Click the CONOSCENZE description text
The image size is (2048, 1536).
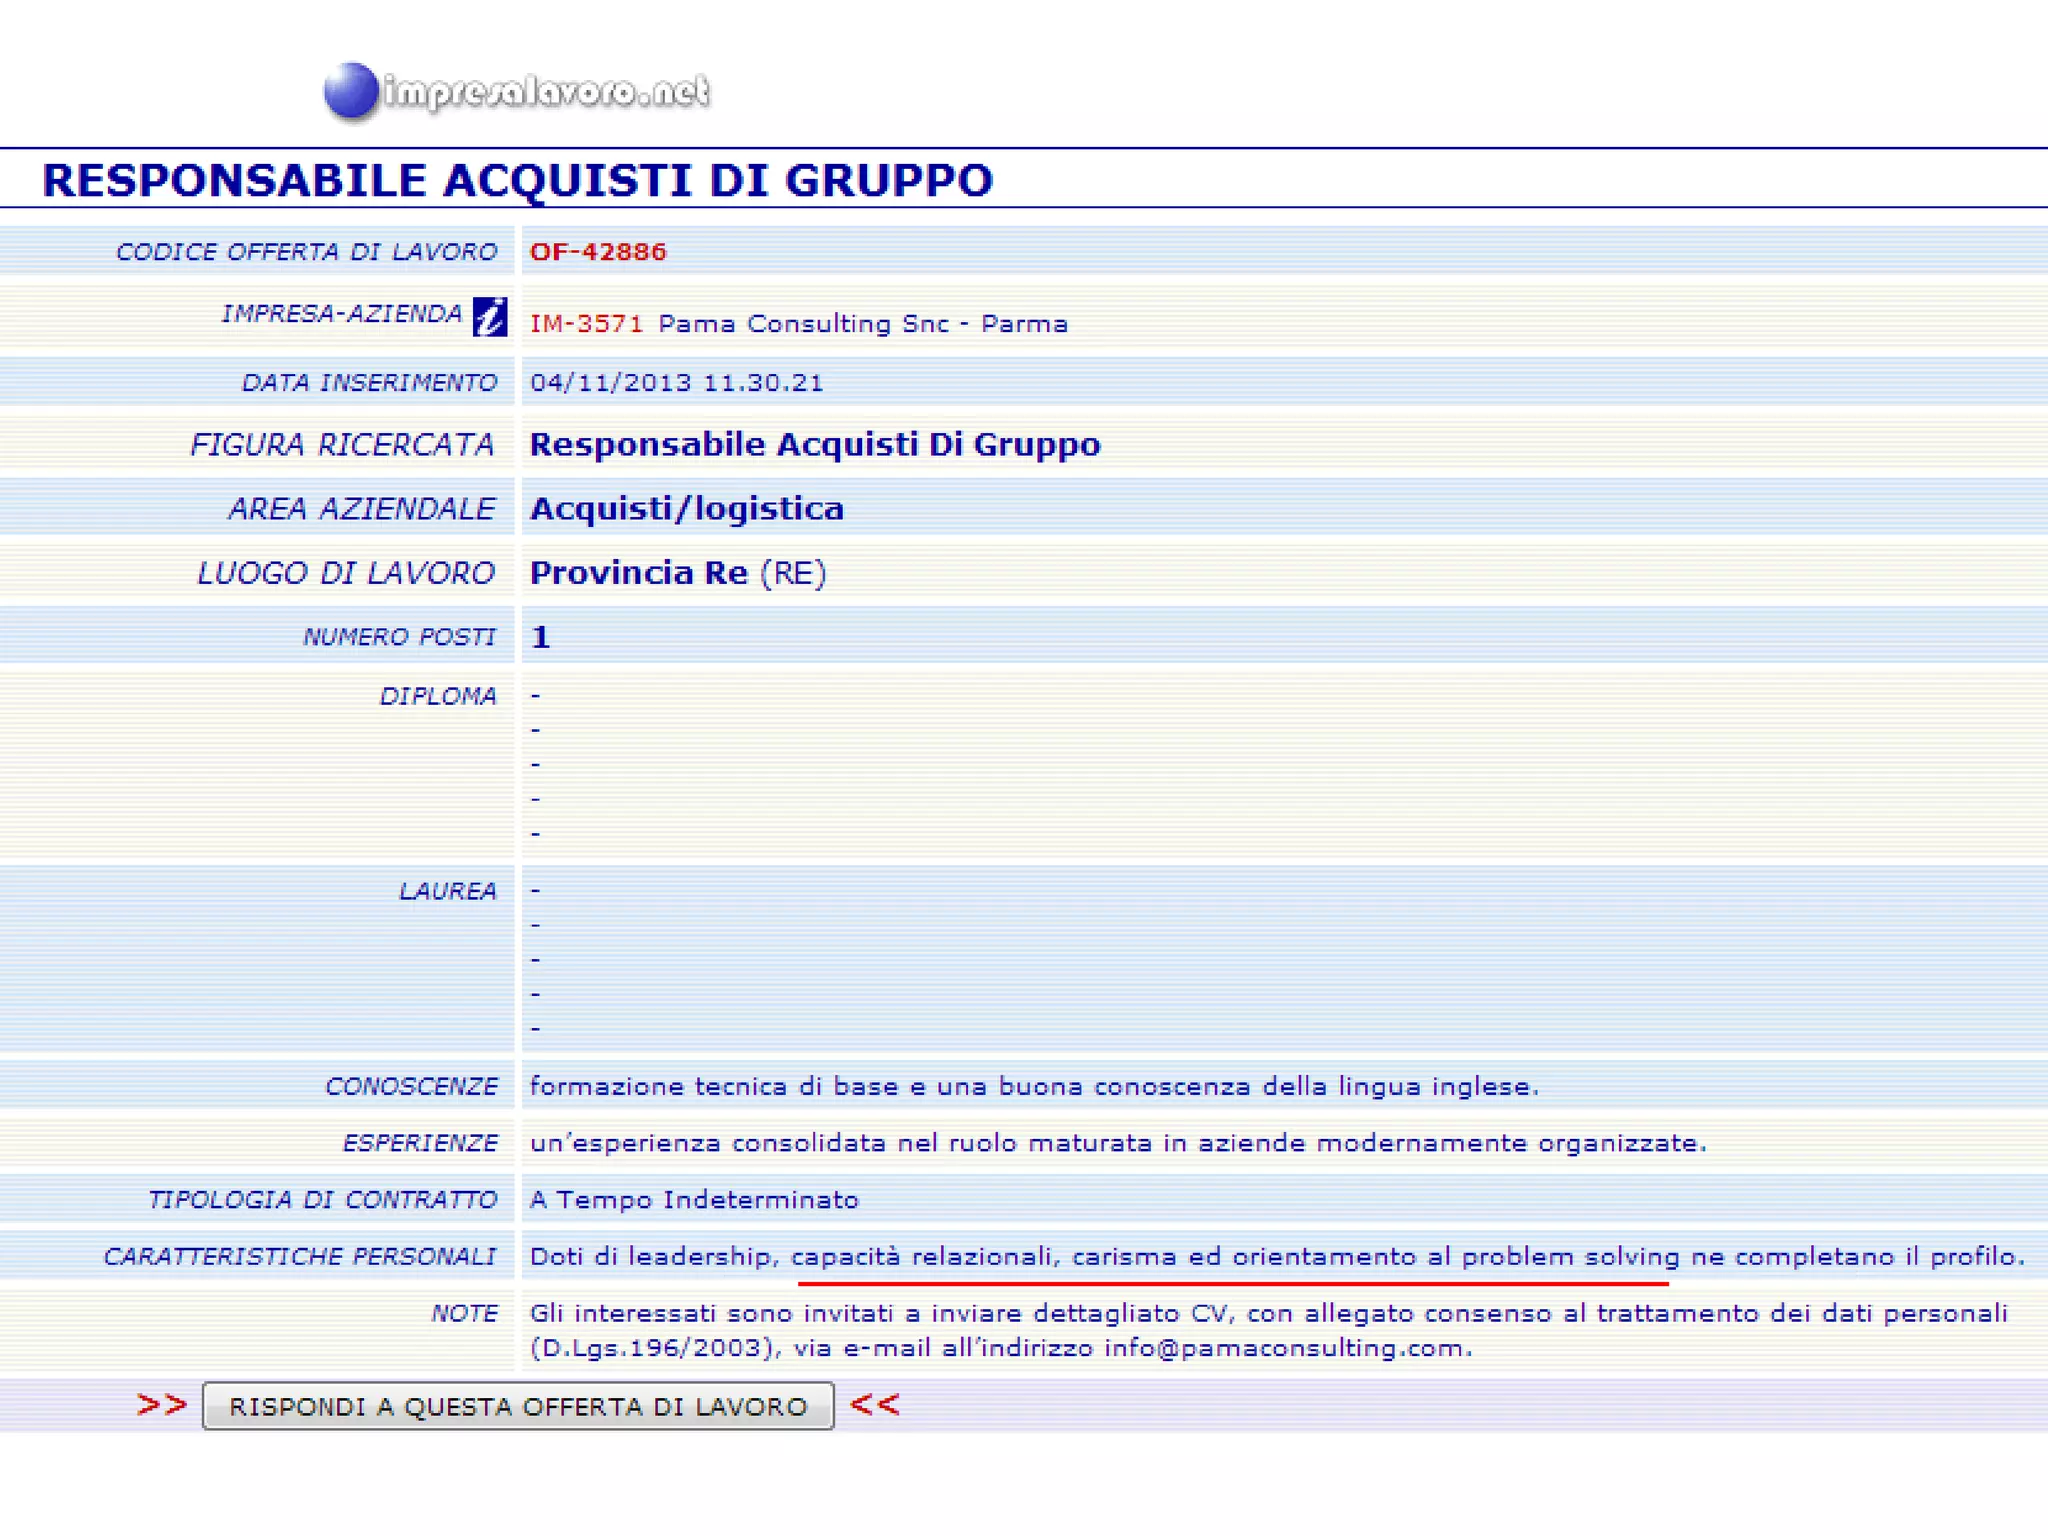point(1033,1087)
